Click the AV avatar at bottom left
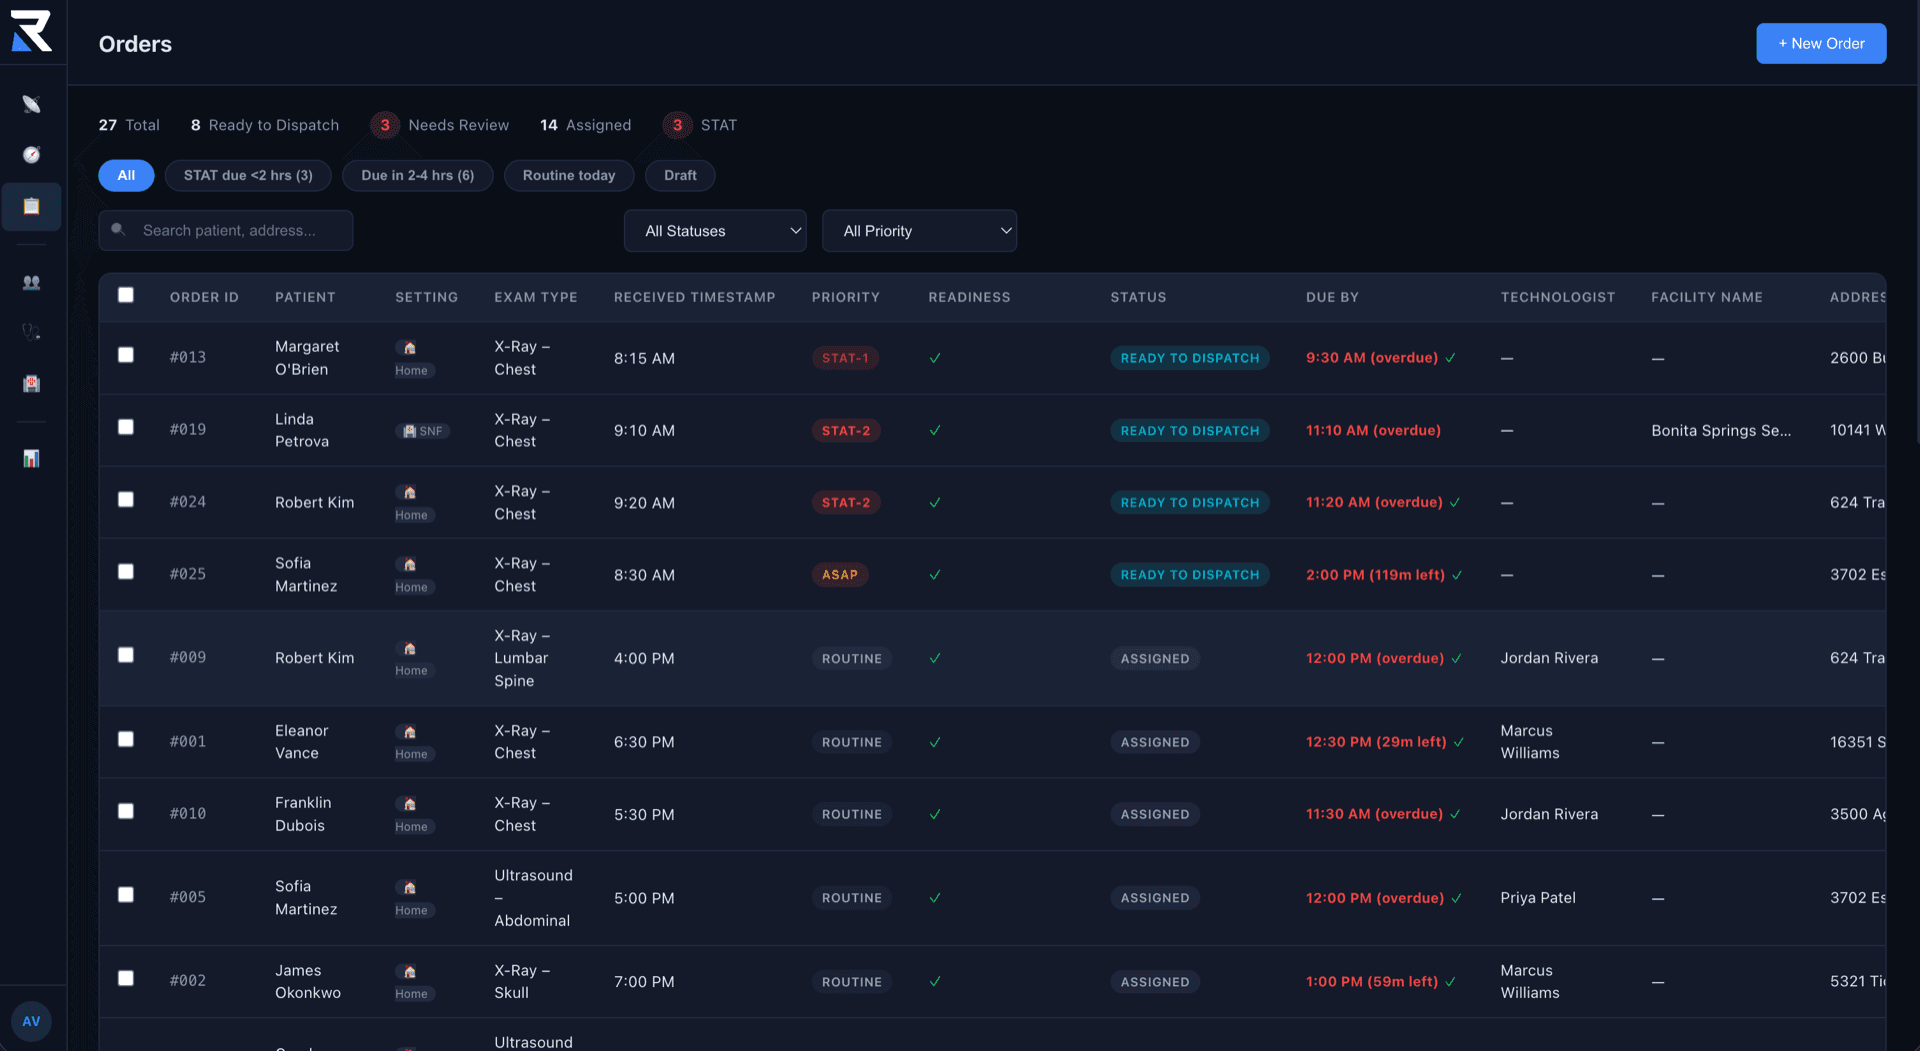The height and width of the screenshot is (1051, 1920). click(31, 1021)
